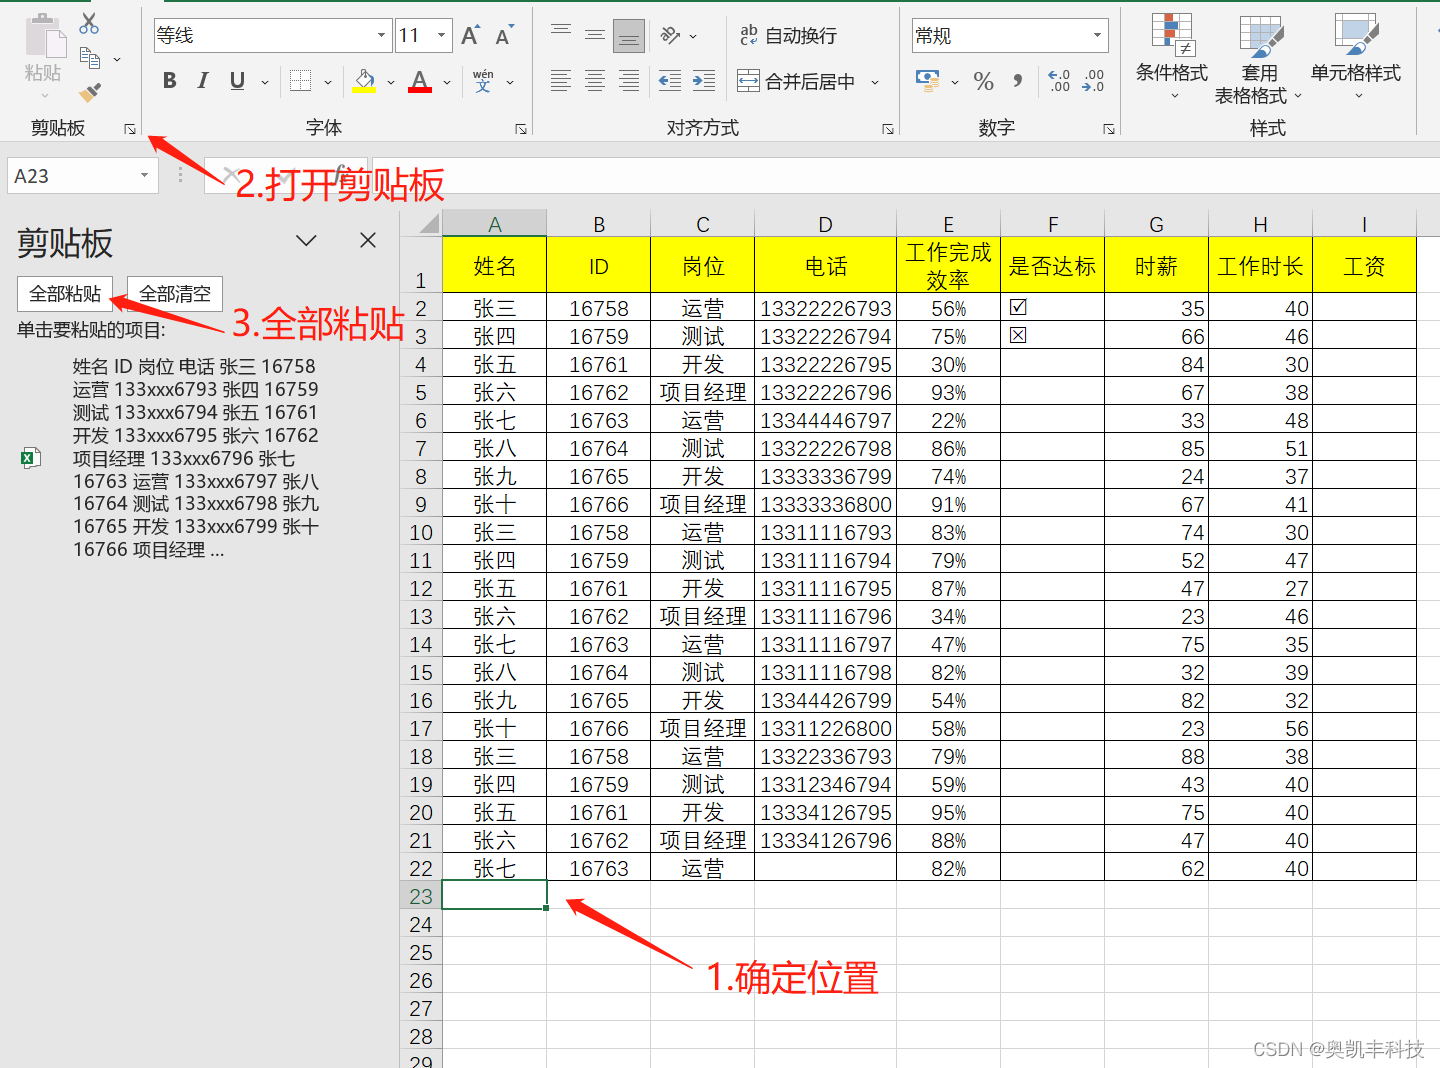
Task: Toggle underline formatting
Action: tap(237, 81)
